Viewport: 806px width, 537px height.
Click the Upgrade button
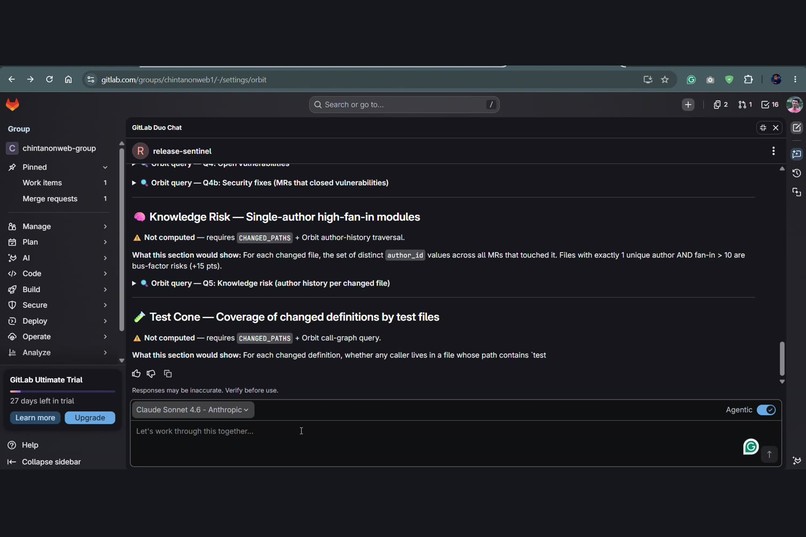[x=90, y=418]
